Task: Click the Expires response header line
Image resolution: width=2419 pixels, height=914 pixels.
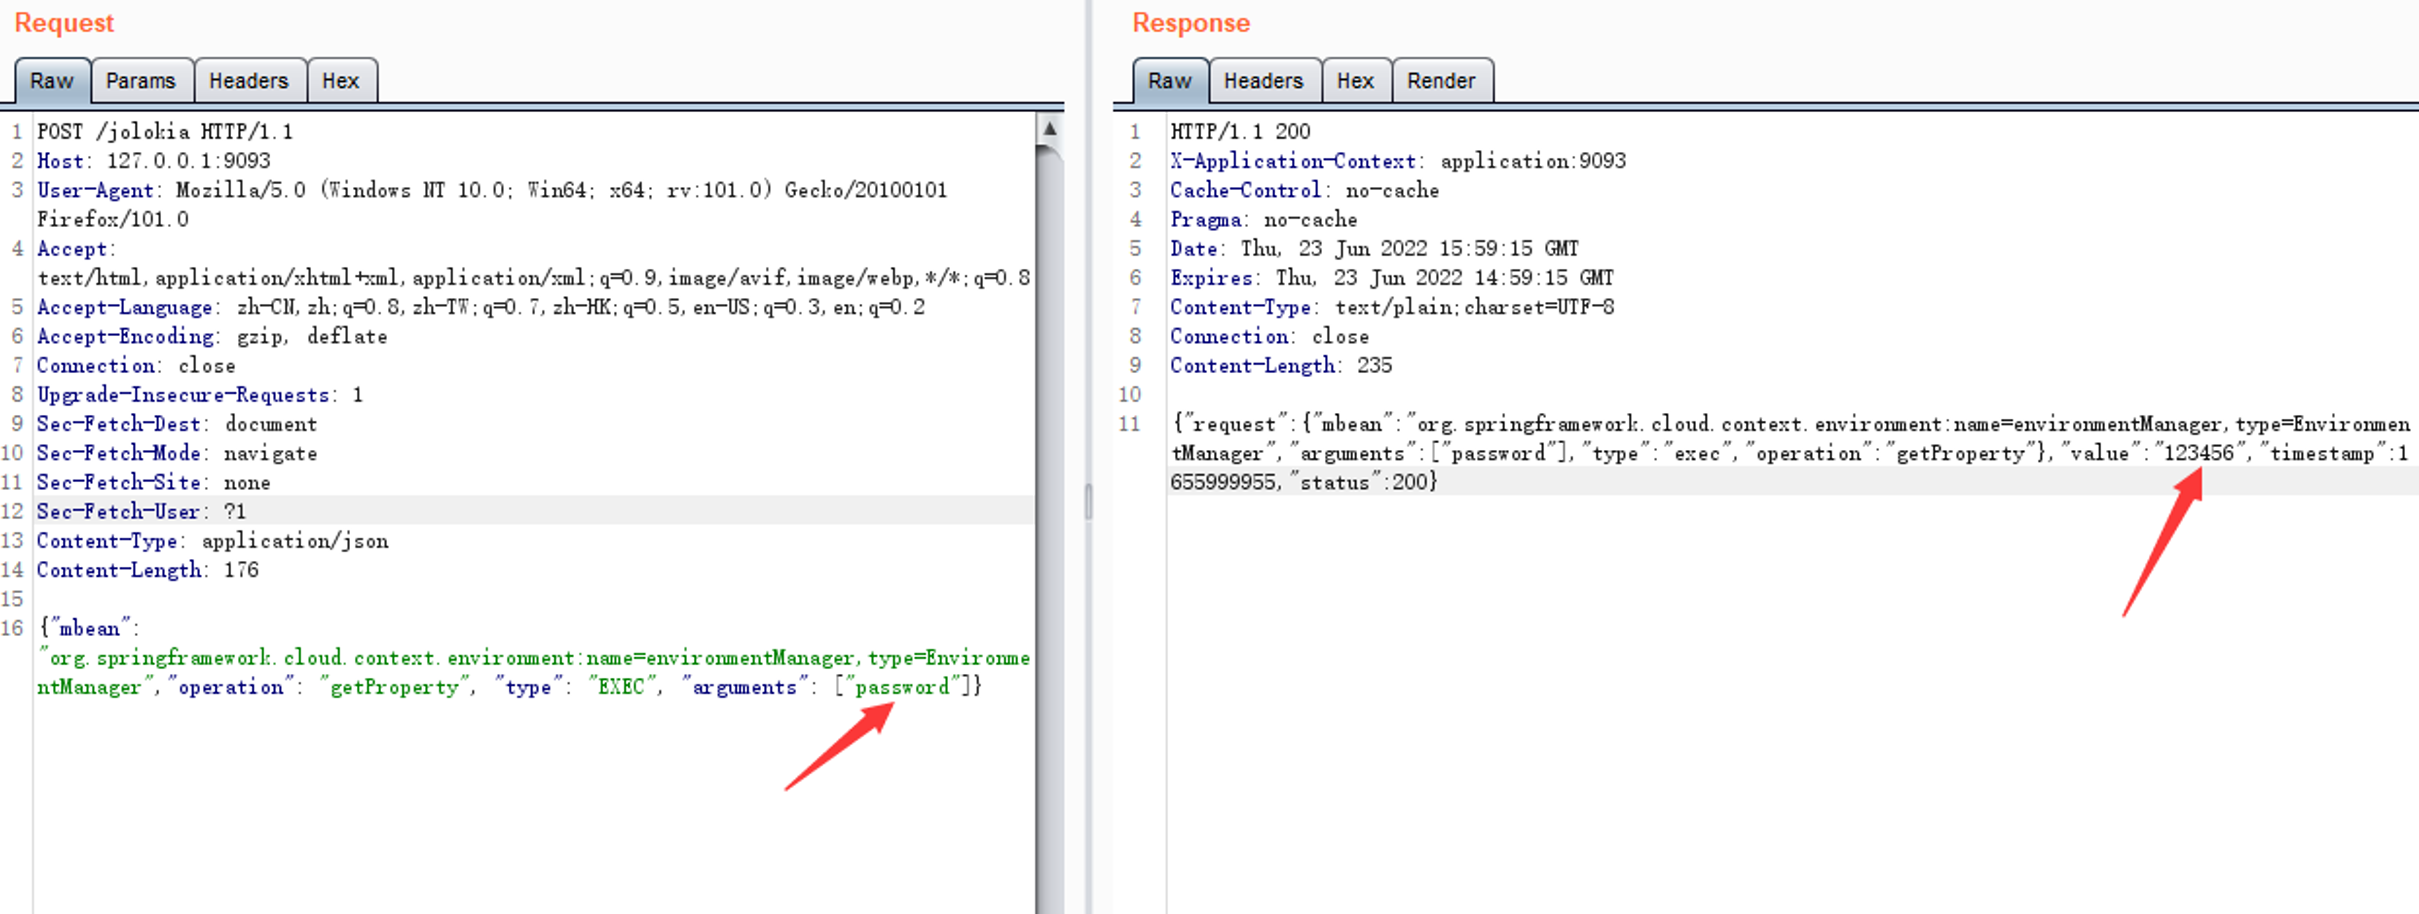Action: 1392,278
